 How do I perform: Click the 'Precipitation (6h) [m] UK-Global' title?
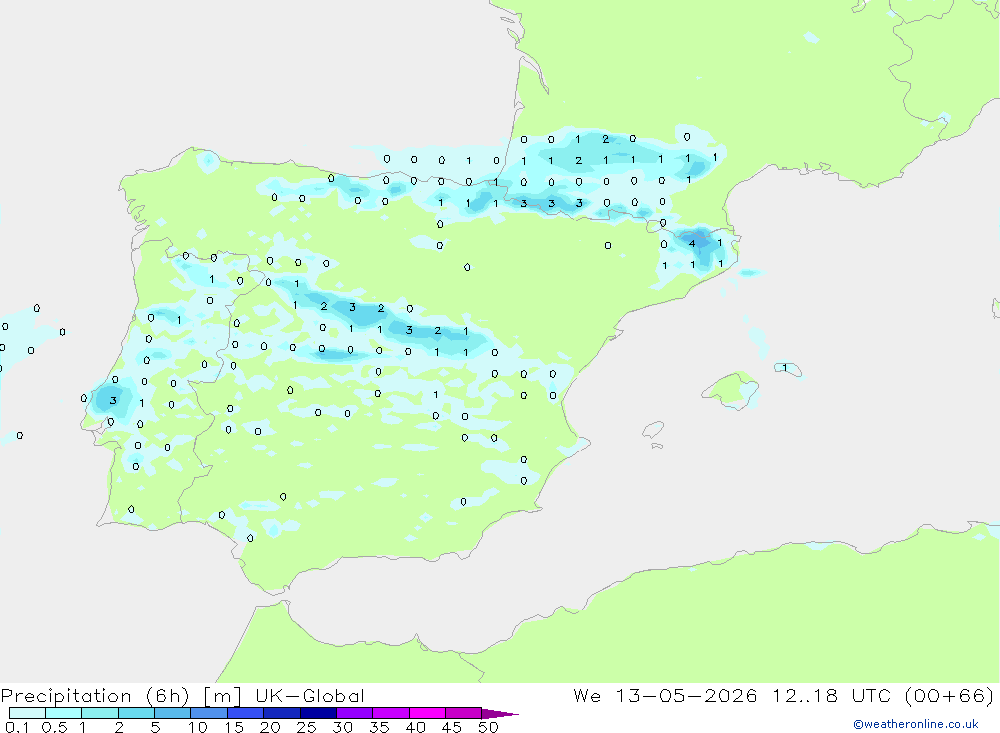(x=183, y=696)
